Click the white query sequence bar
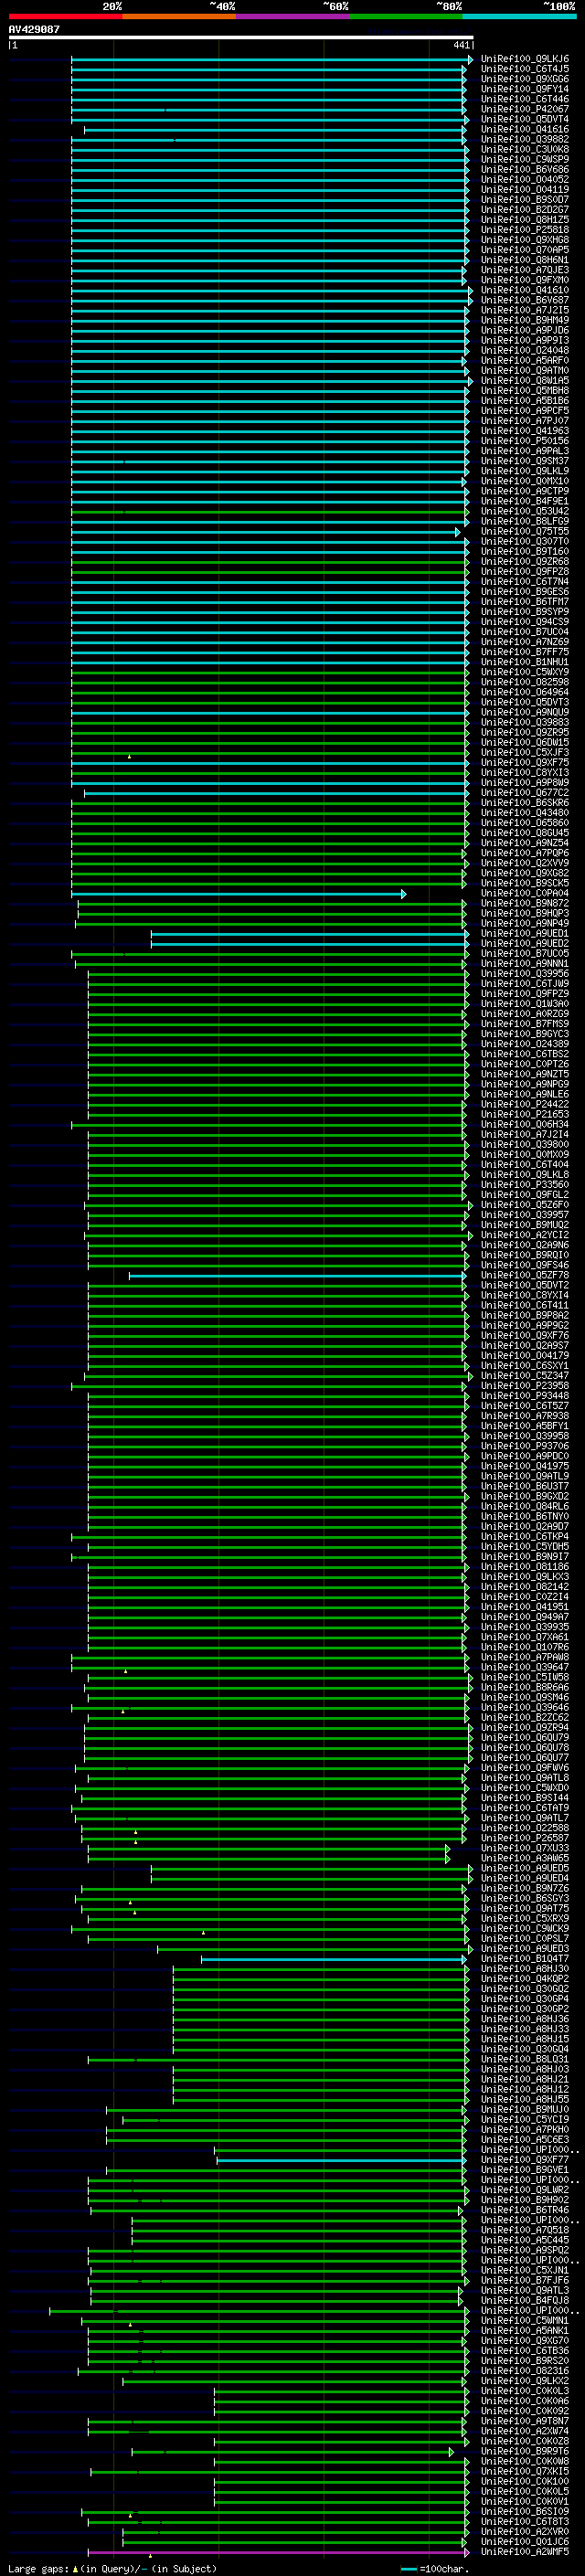This screenshot has width=585, height=2576. click(241, 37)
